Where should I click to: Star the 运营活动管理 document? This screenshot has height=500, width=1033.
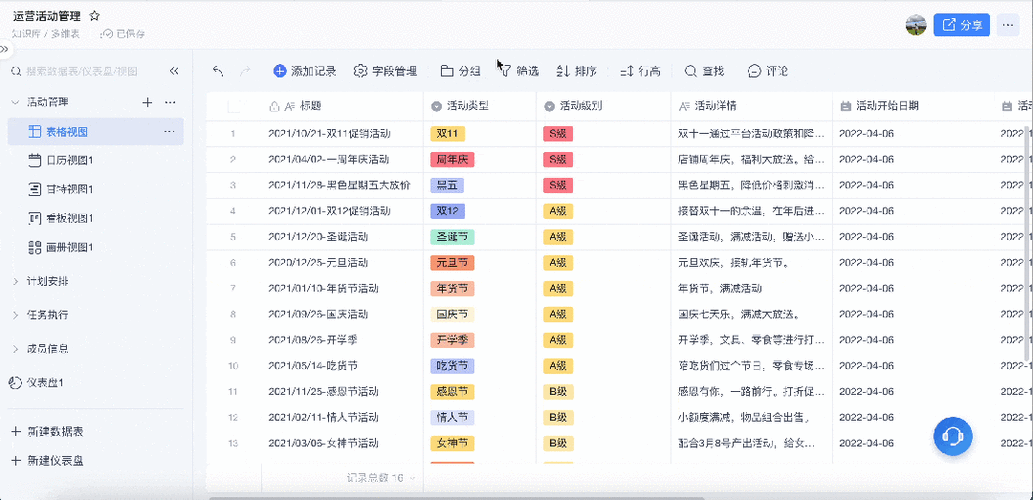click(95, 16)
